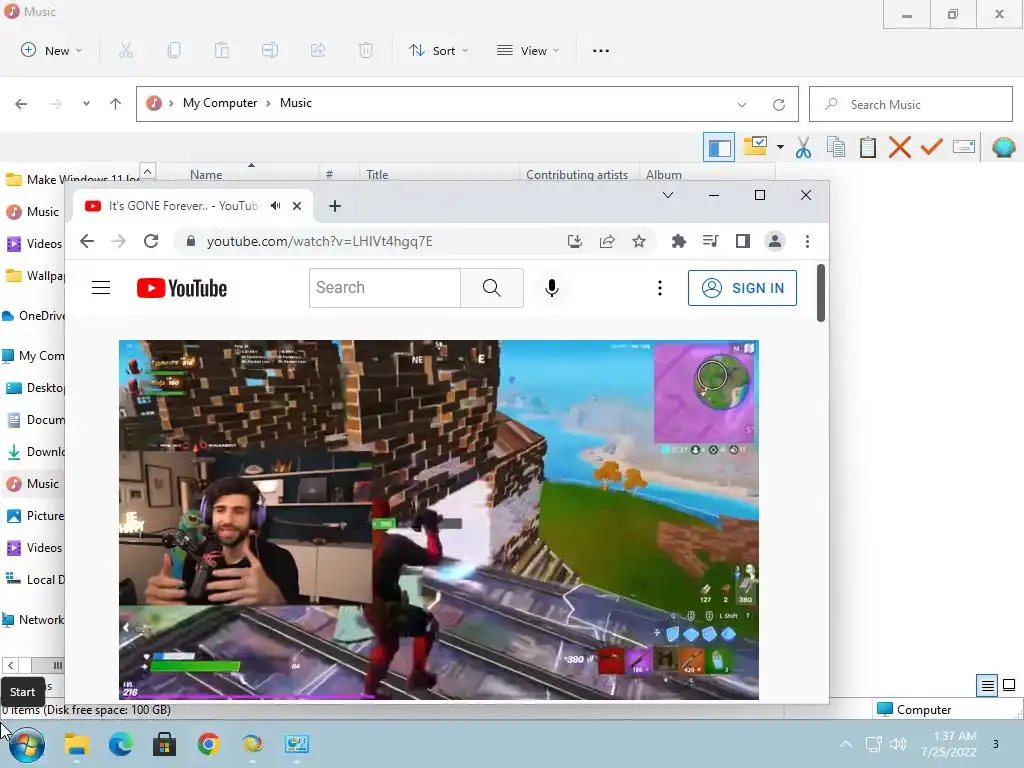Click the red X delete icon

point(900,147)
